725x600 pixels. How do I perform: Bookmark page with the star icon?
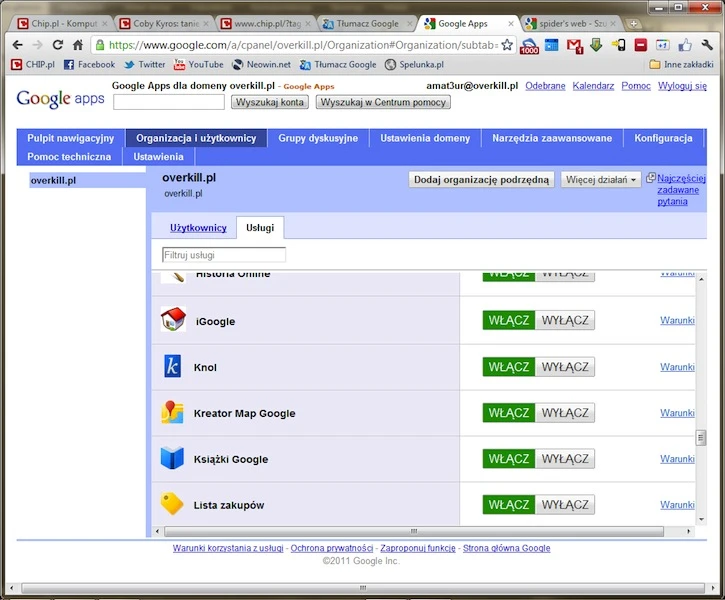(x=507, y=45)
